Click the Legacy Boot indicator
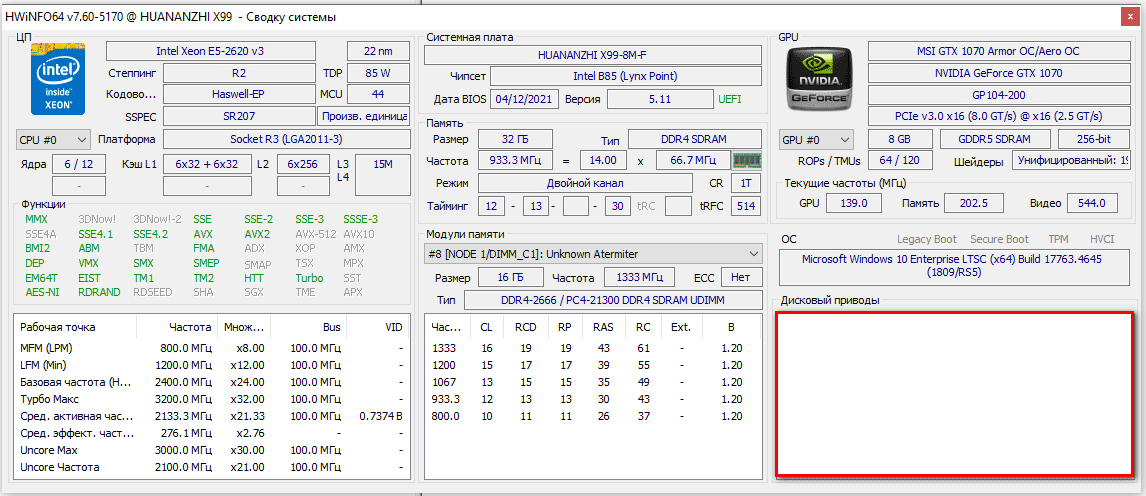 [927, 239]
